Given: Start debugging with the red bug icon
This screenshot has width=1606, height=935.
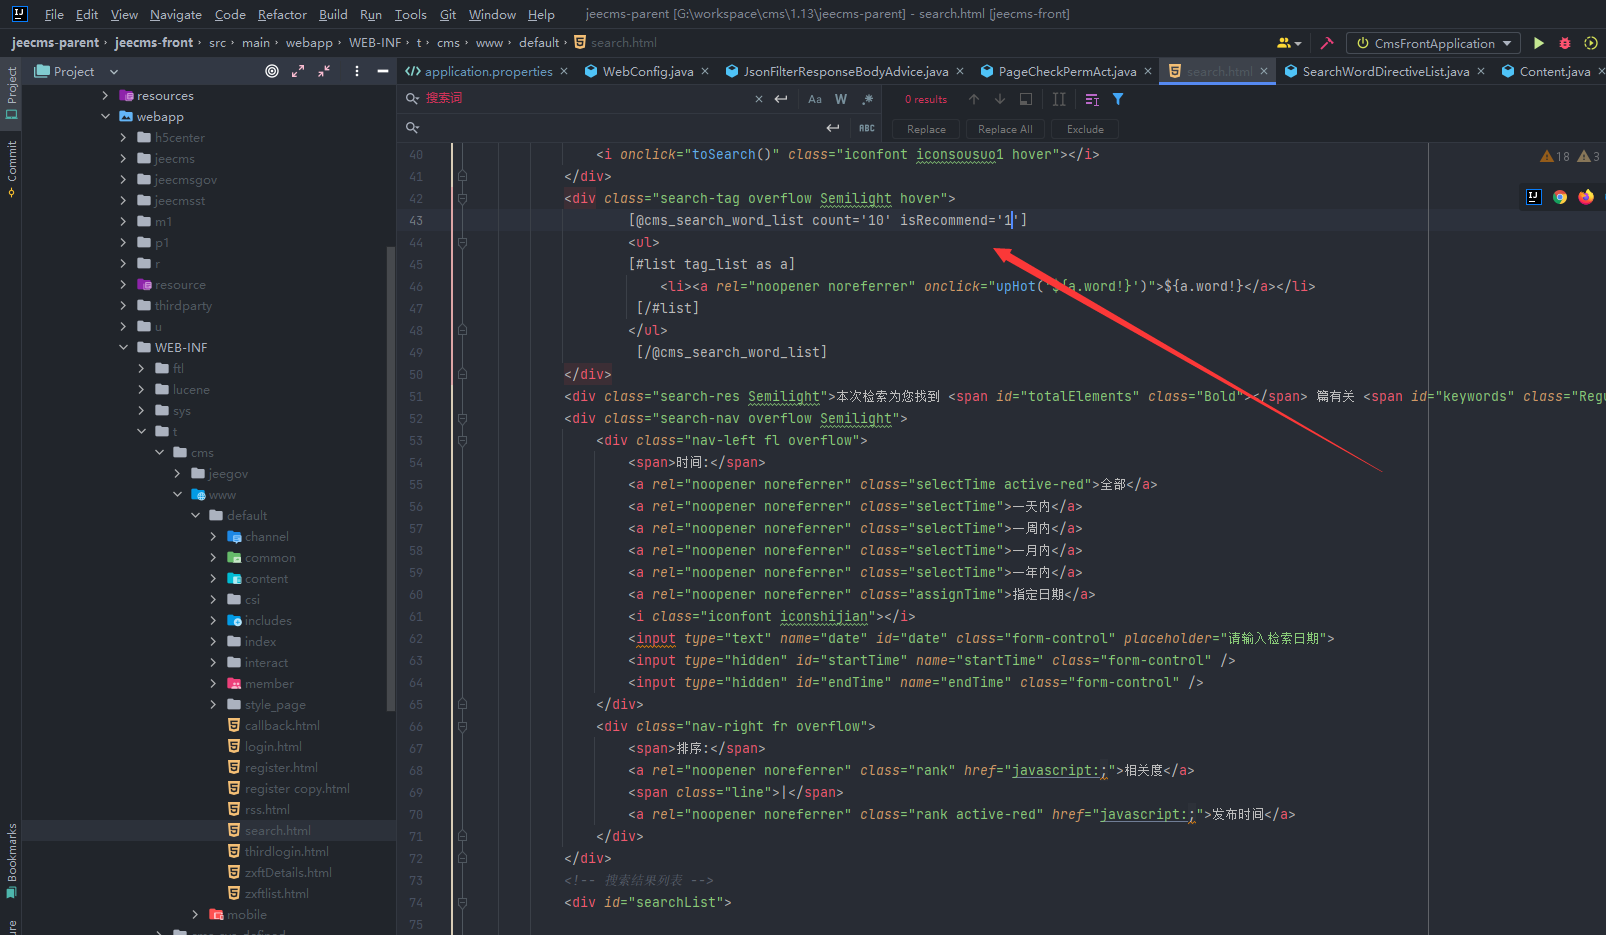Looking at the screenshot, I should coord(1565,43).
